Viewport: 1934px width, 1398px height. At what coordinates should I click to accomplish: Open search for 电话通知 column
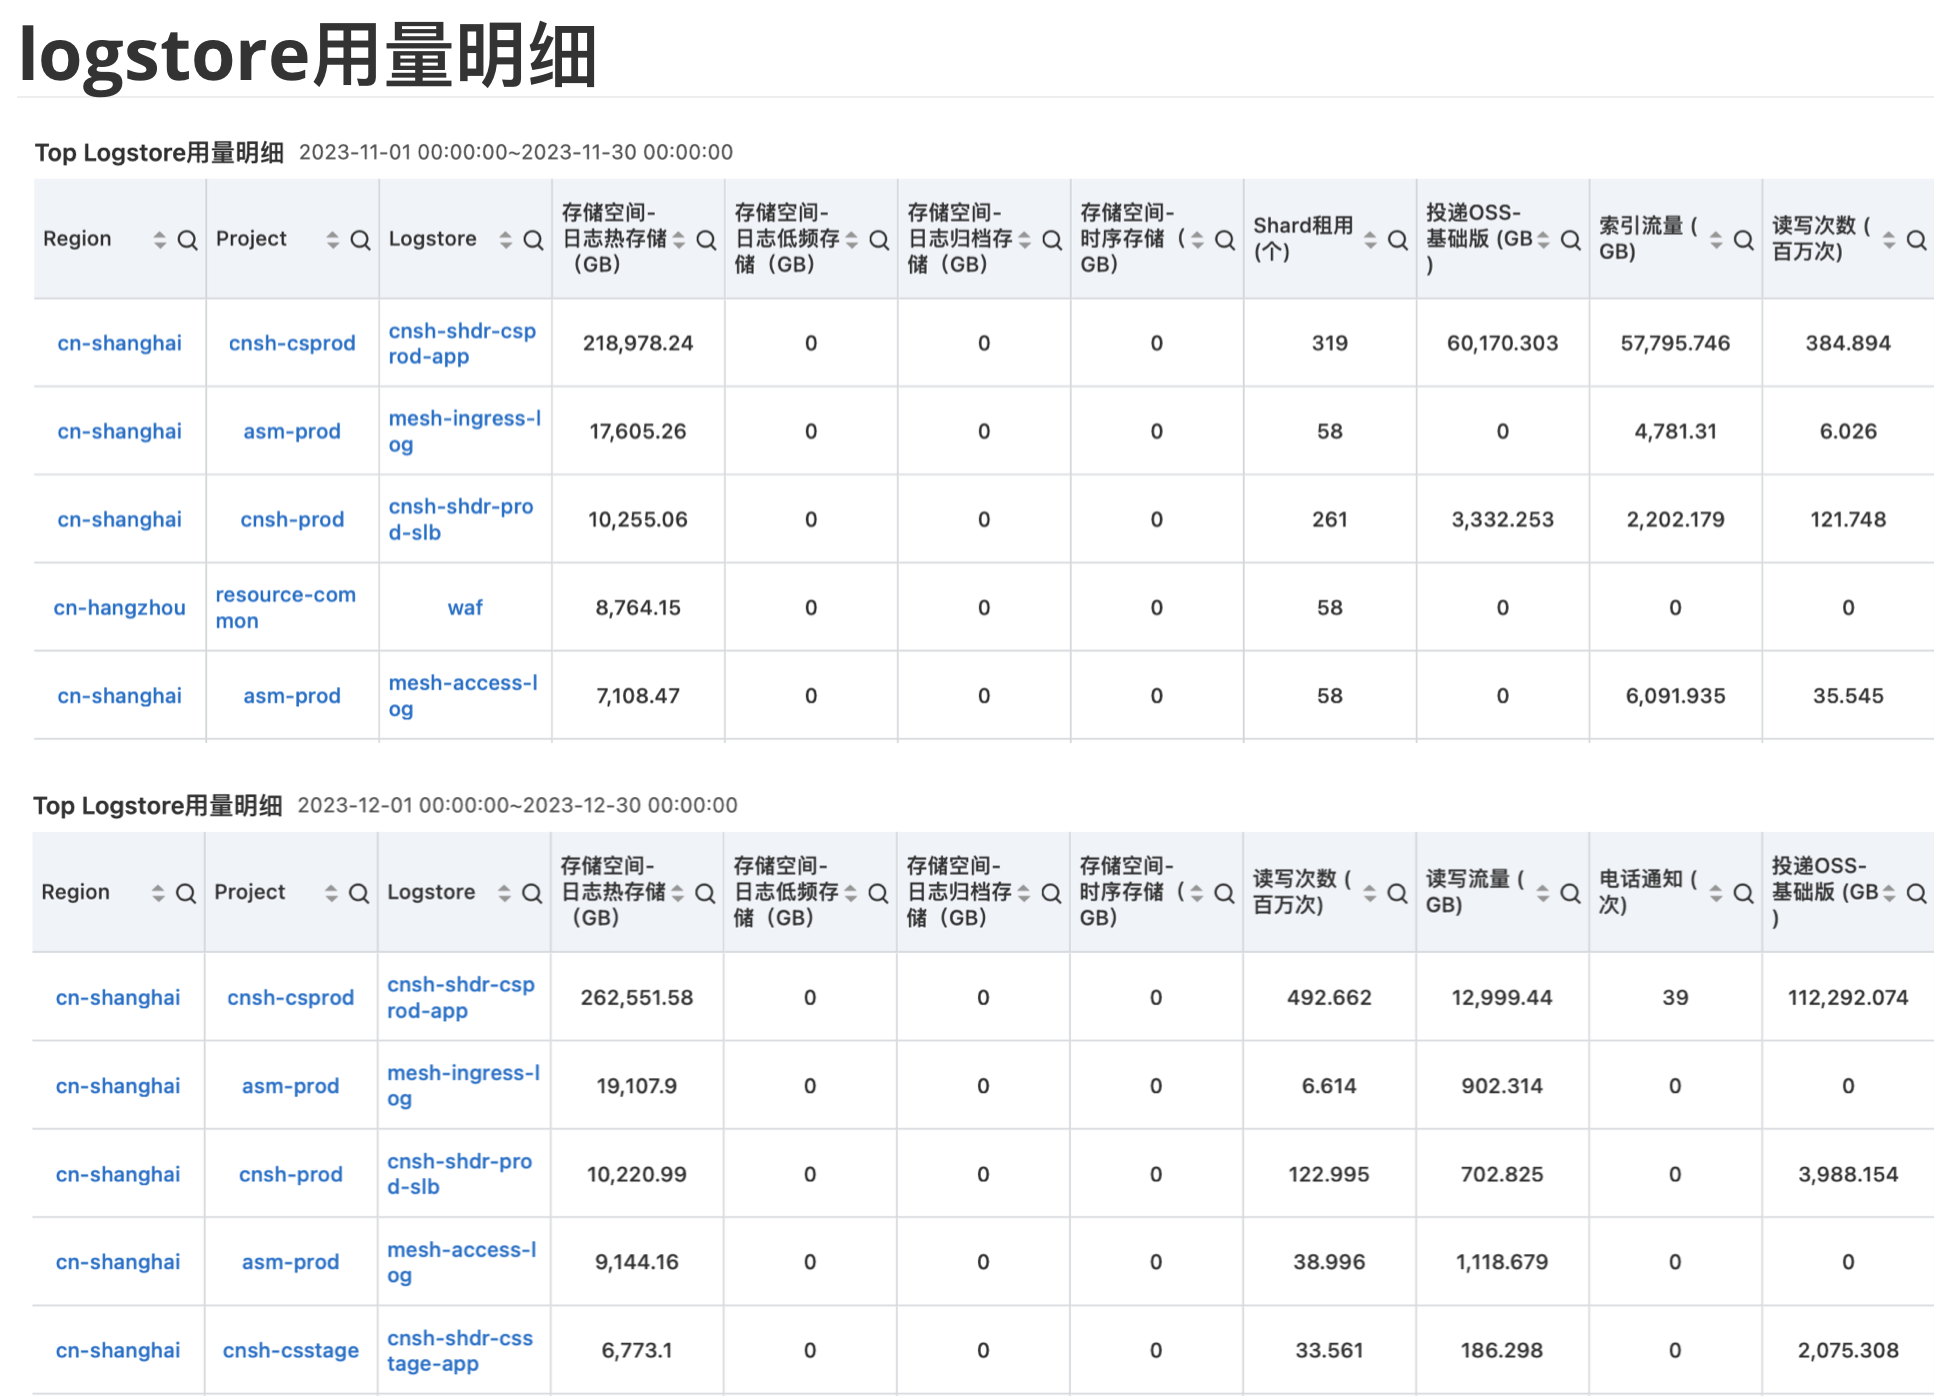[x=1743, y=893]
